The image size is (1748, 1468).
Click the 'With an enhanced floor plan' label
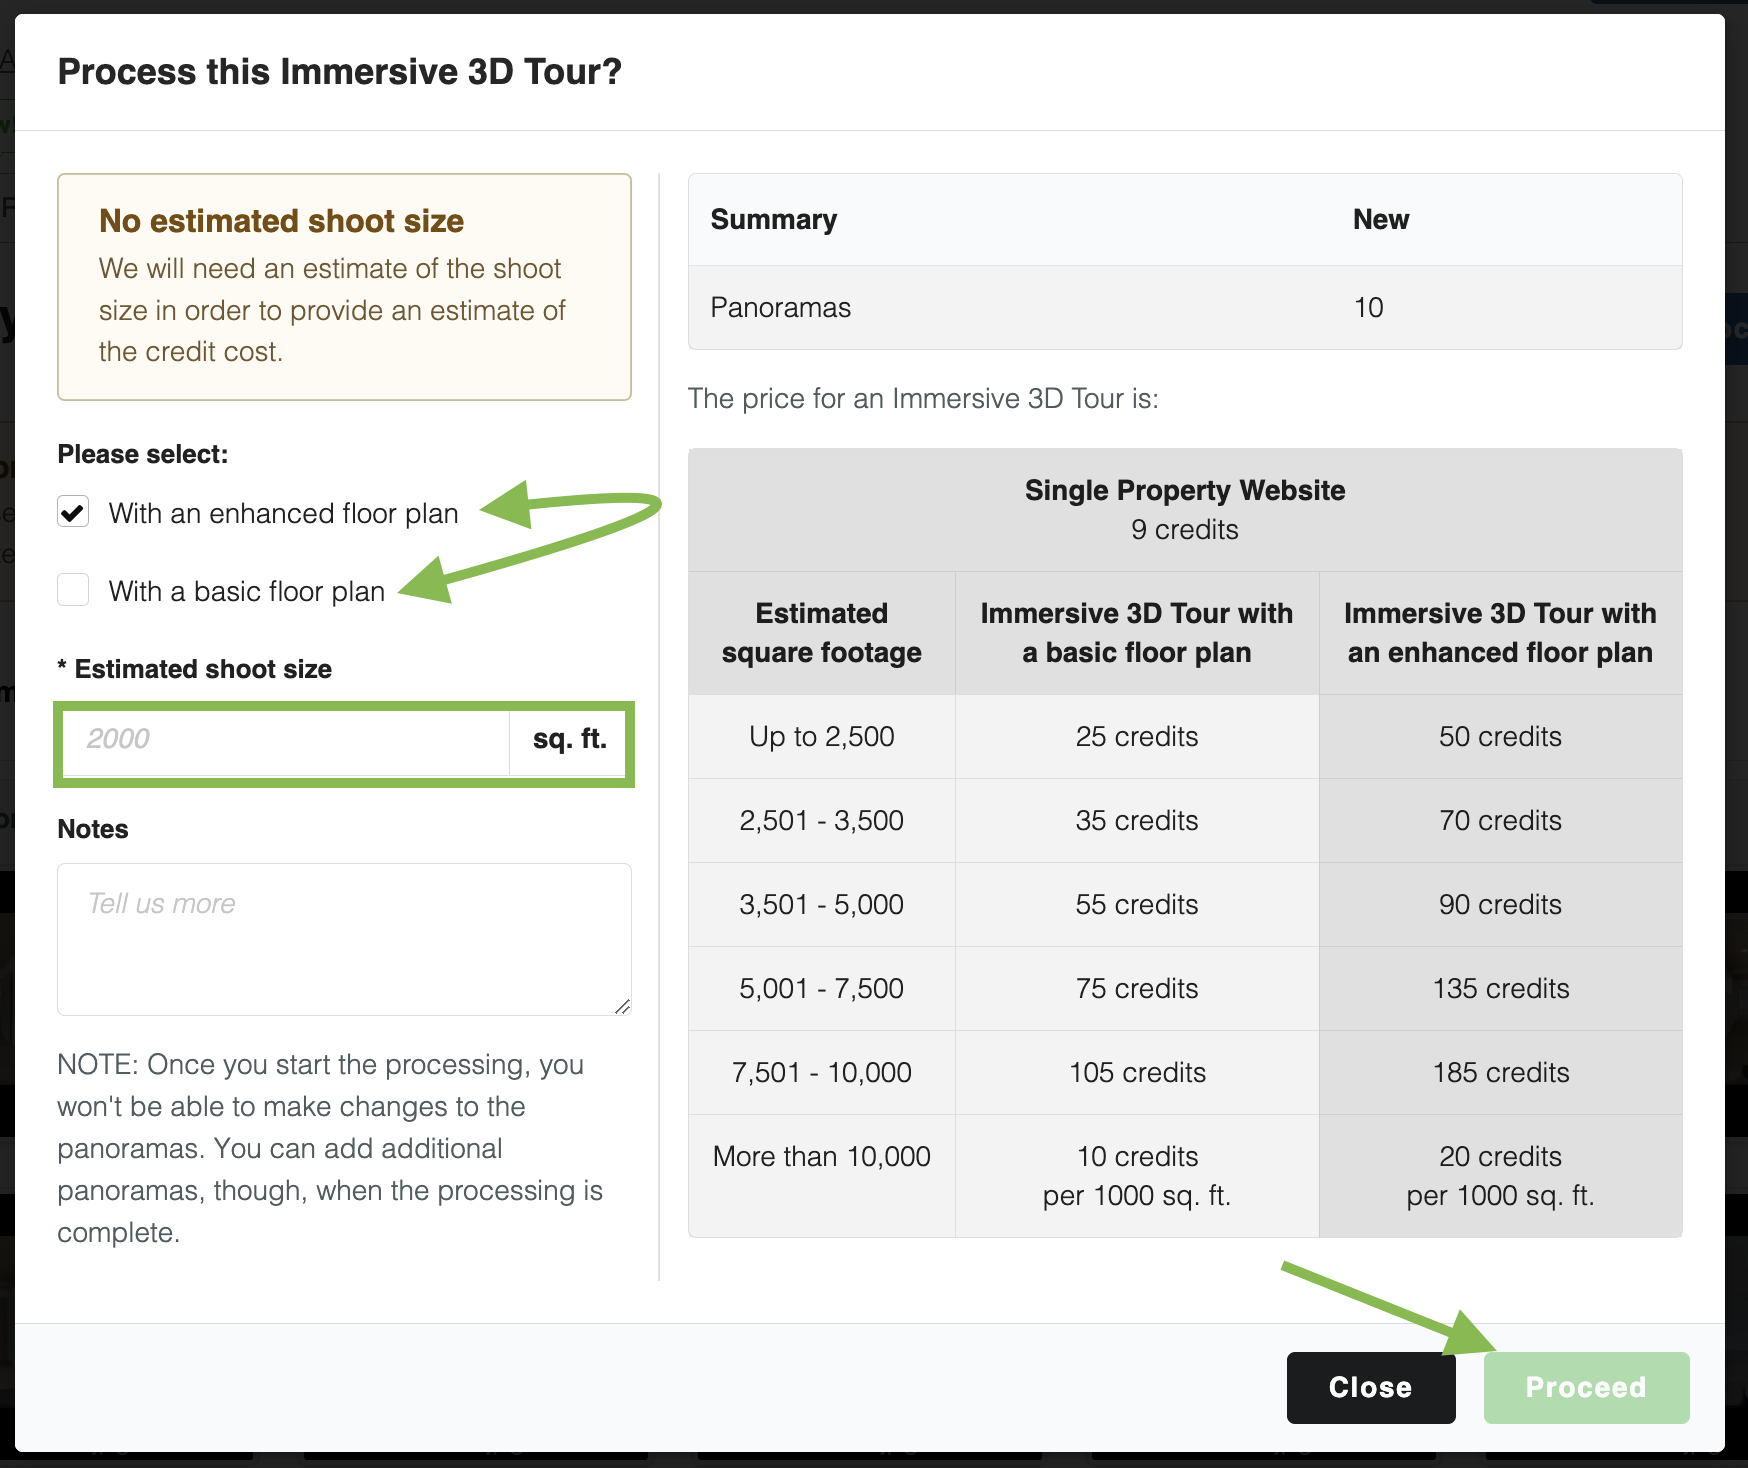(x=284, y=513)
